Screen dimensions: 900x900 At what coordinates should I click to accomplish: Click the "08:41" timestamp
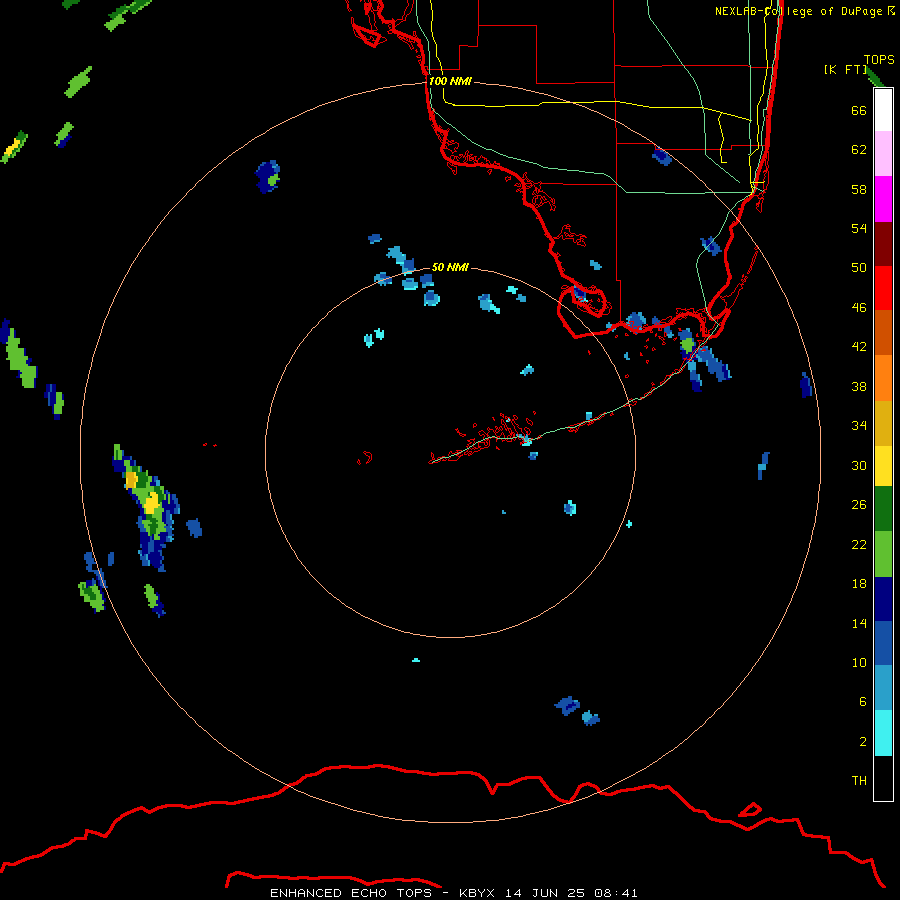pyautogui.click(x=616, y=893)
